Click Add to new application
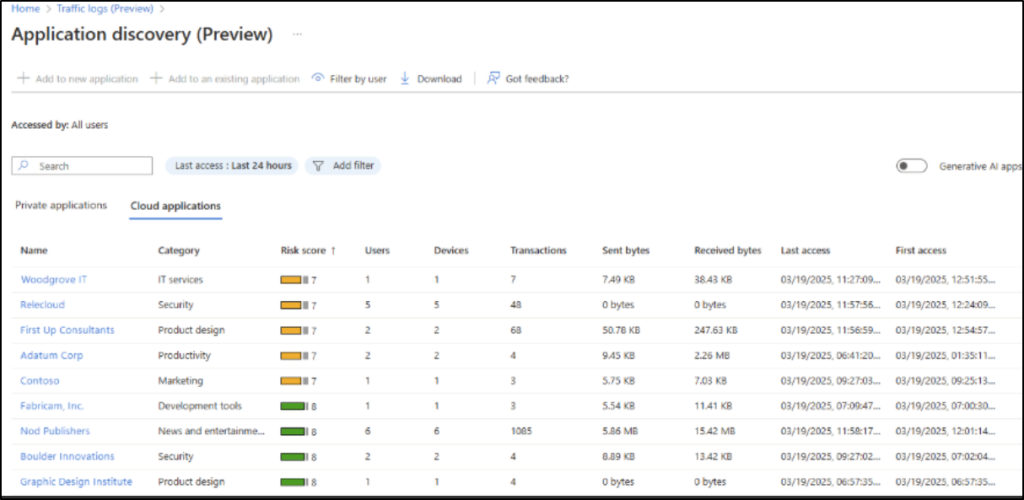The height and width of the screenshot is (500, 1024). 78,79
